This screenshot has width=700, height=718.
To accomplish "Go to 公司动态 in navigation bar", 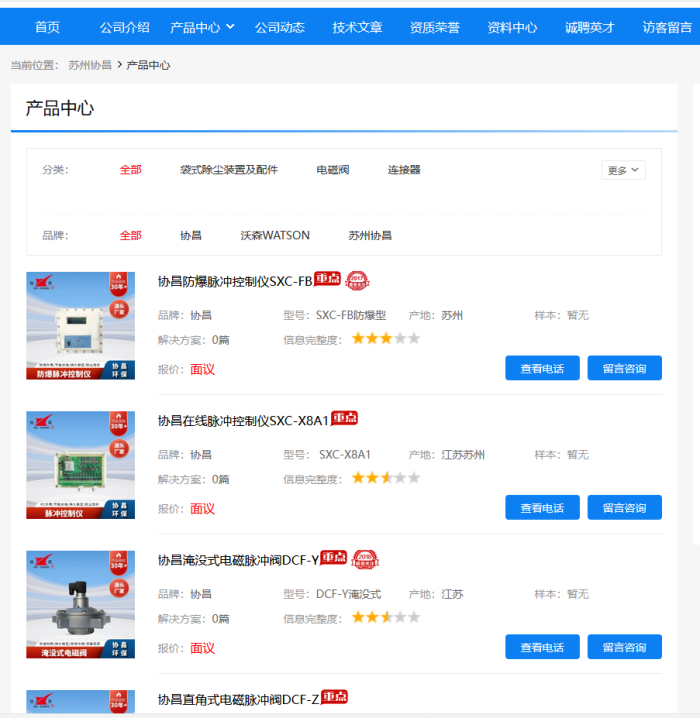I will click(x=279, y=27).
